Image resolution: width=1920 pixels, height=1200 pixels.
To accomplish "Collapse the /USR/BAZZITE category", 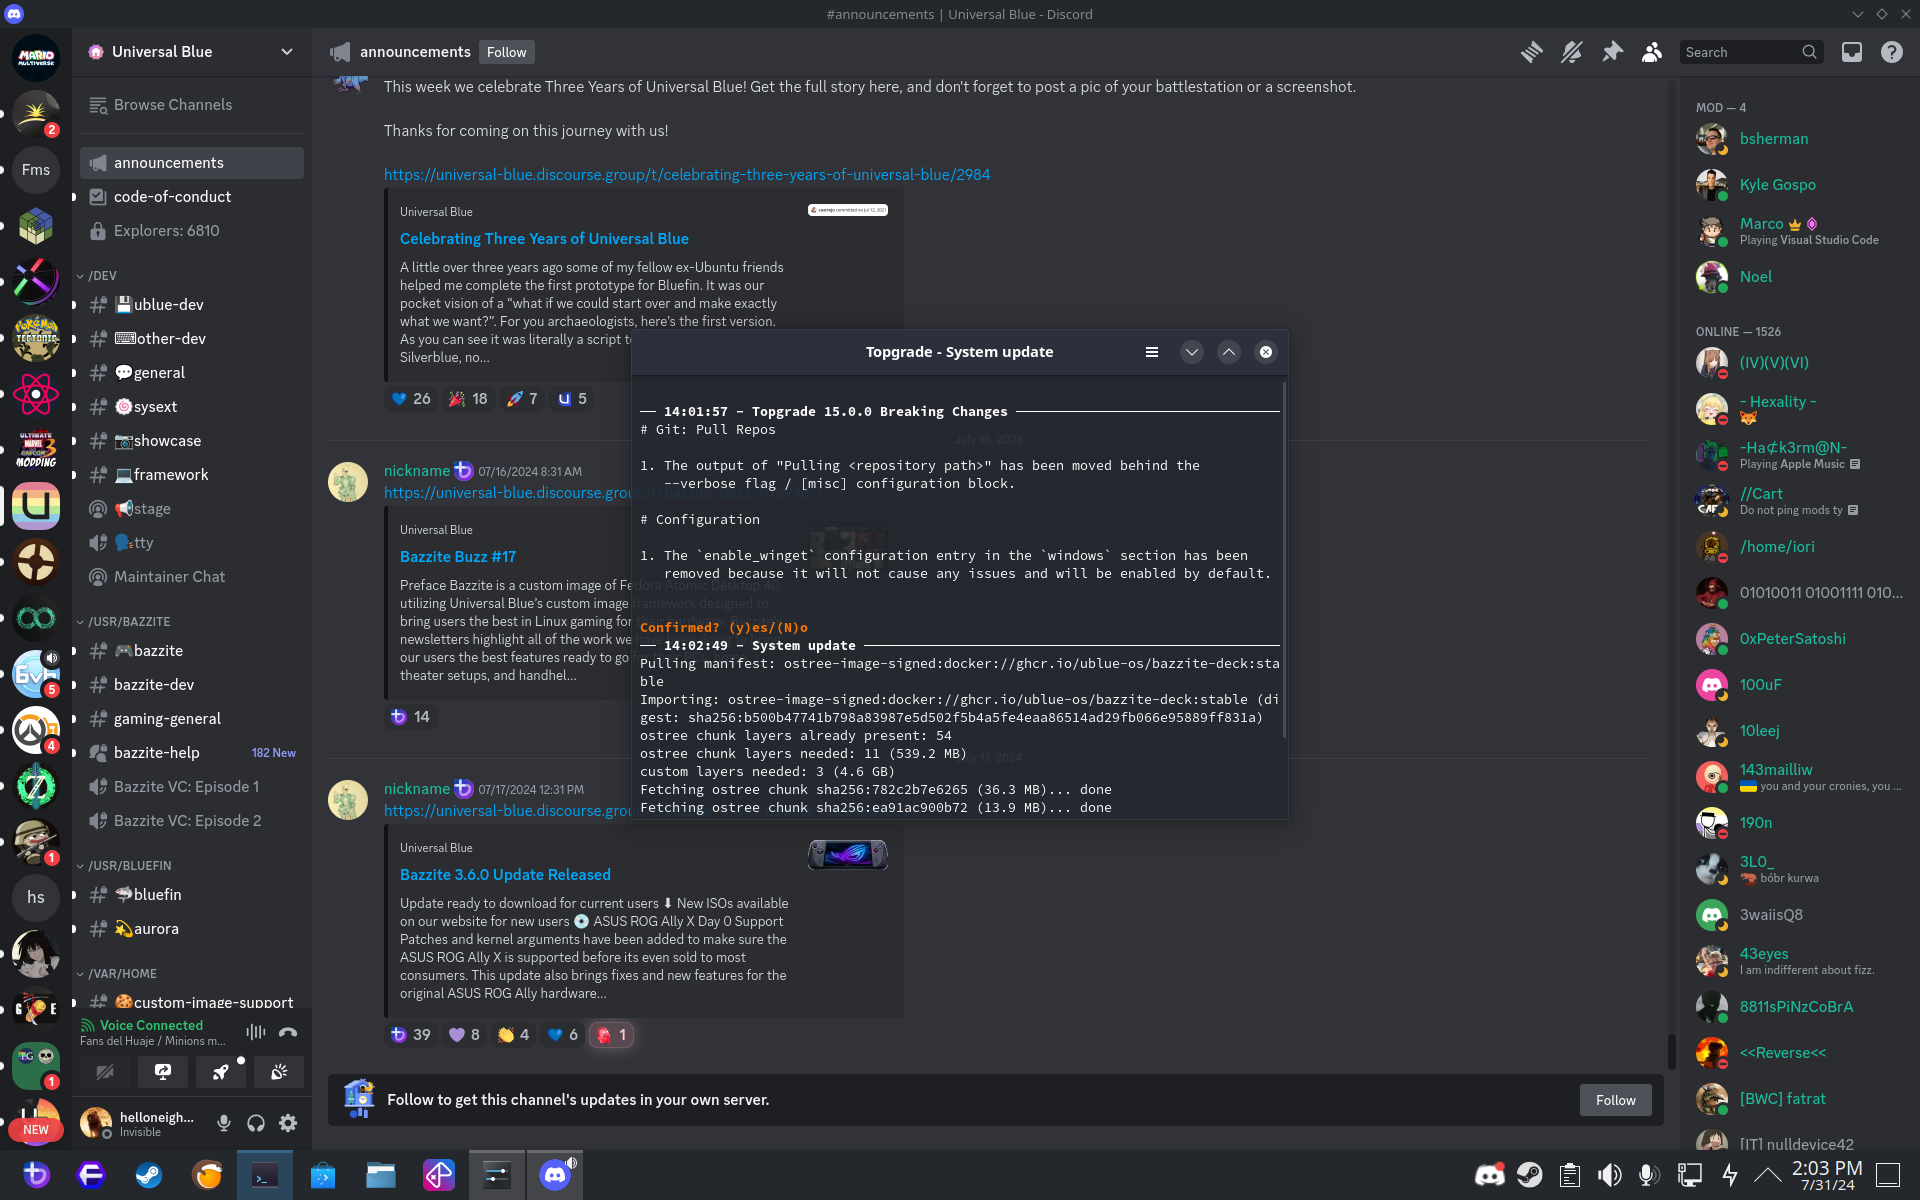I will pos(128,621).
